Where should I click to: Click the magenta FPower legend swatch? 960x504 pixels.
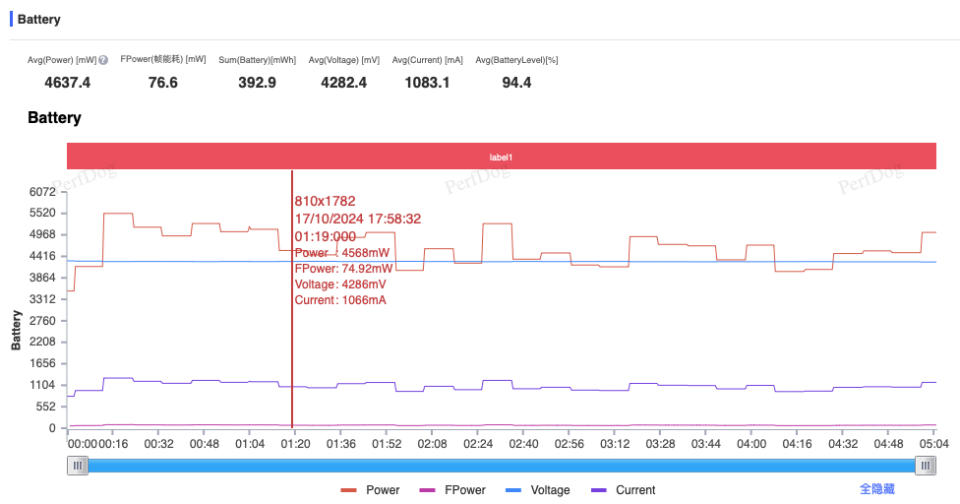[427, 490]
